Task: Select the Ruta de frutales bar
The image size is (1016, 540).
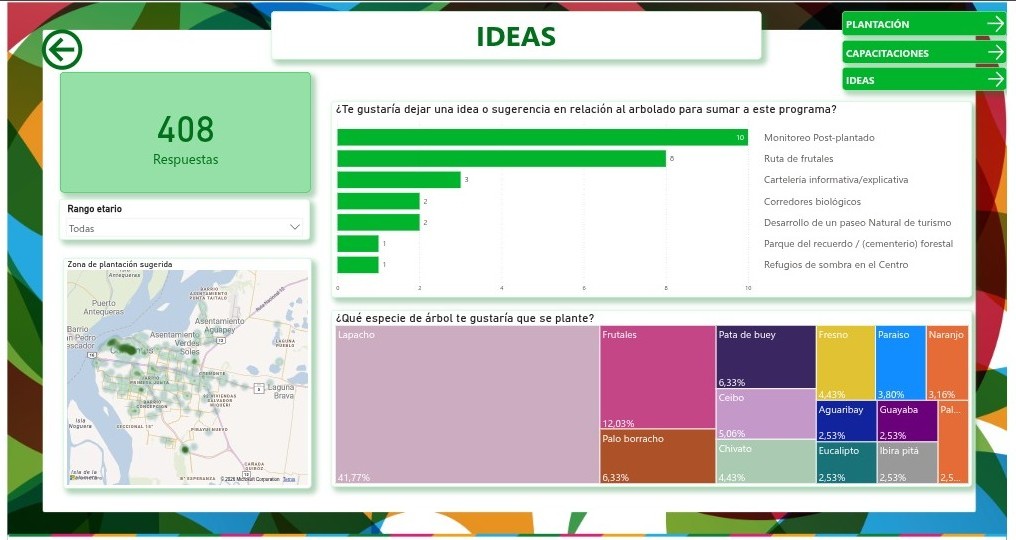Action: 502,159
